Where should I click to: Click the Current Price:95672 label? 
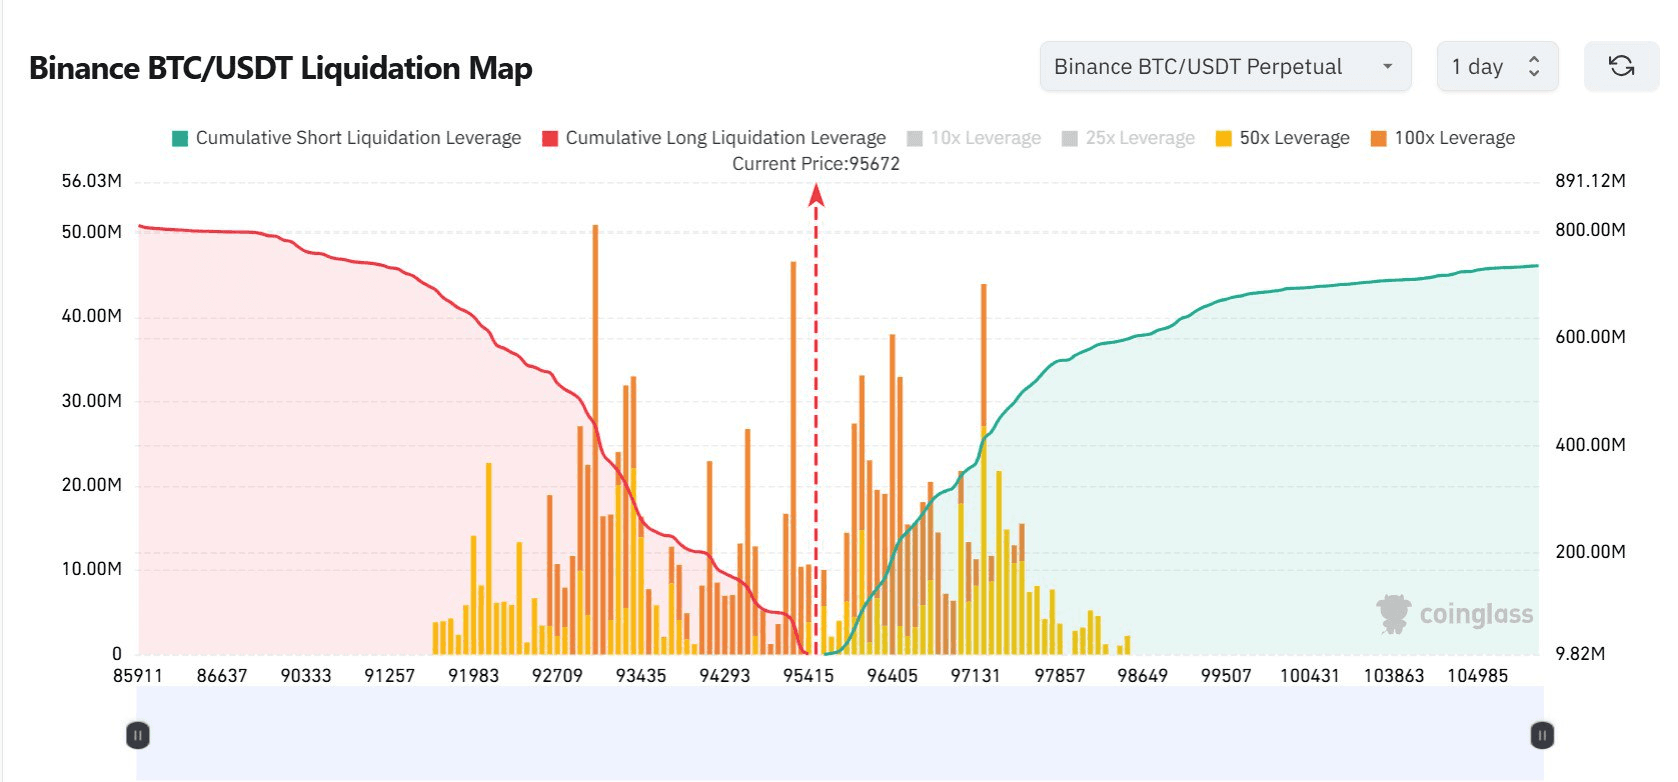point(816,164)
